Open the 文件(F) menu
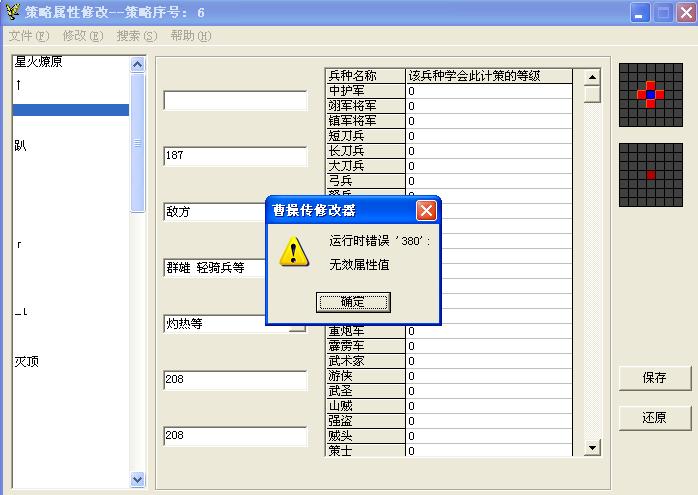698x495 pixels. (29, 36)
